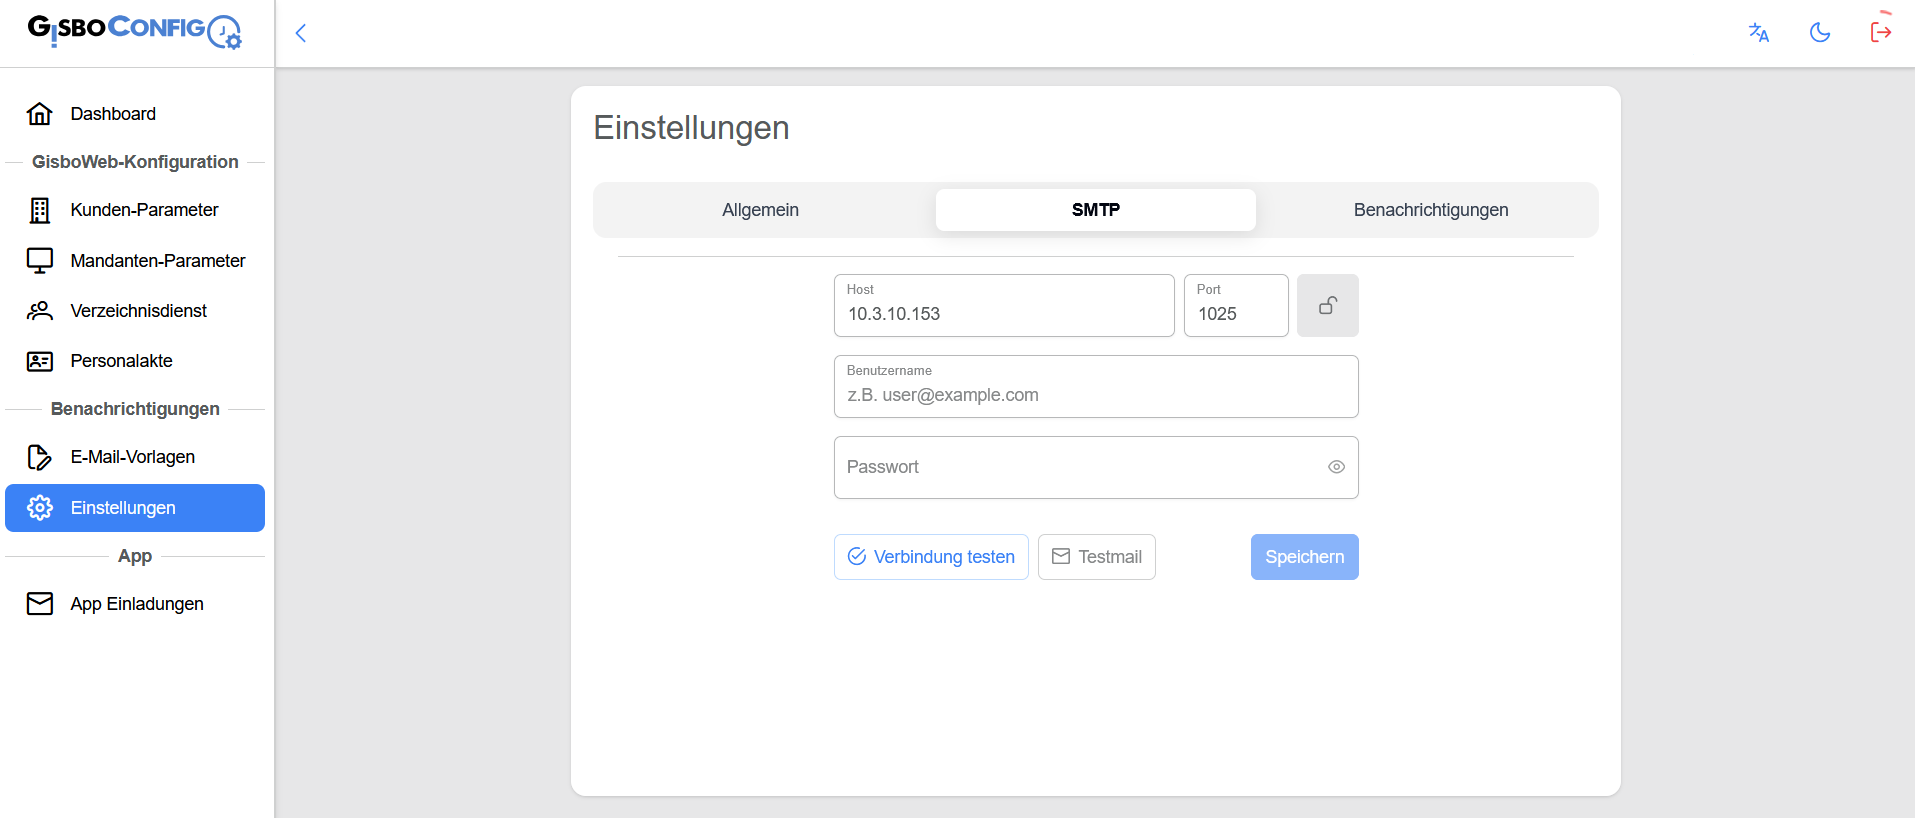Show password with eye icon
This screenshot has height=818, width=1915.
1336,467
